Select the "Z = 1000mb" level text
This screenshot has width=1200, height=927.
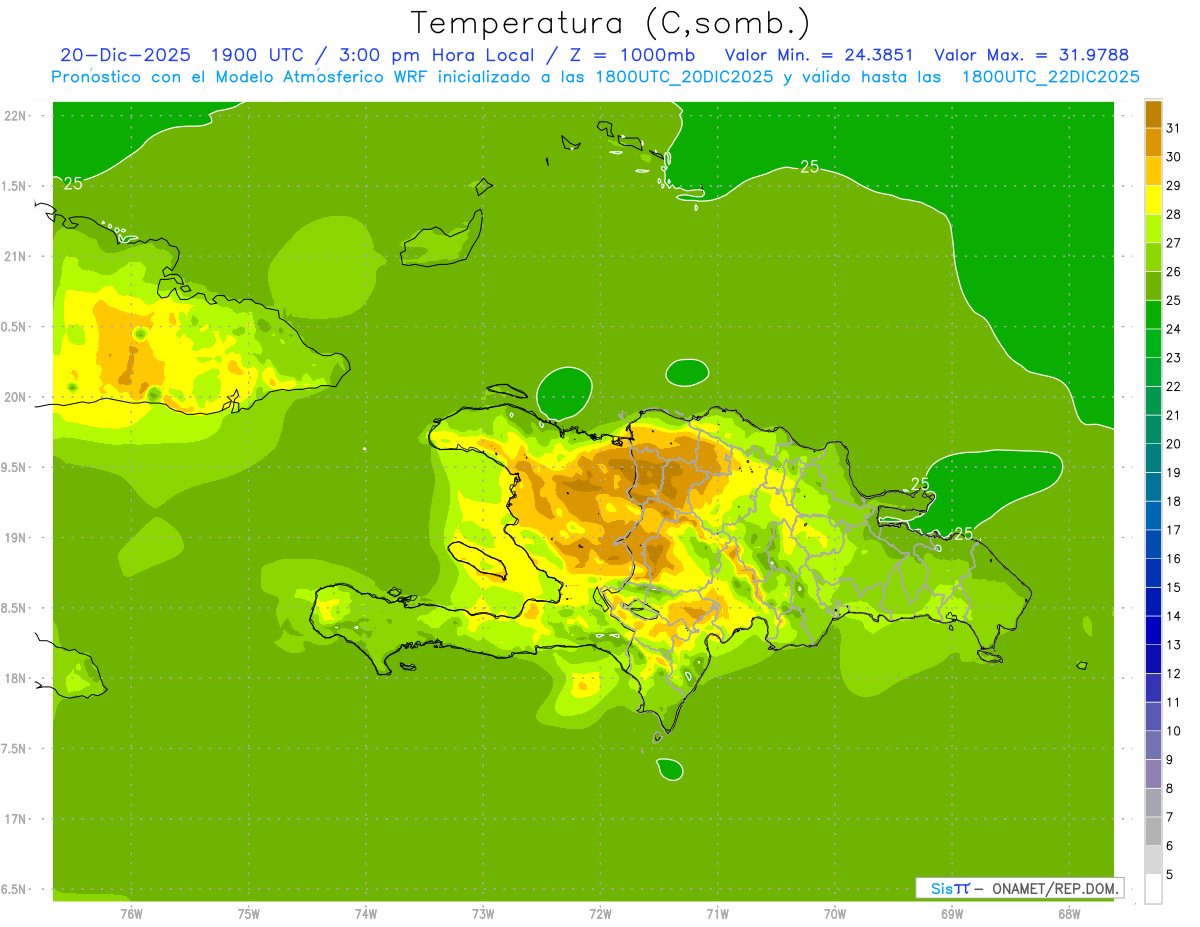(633, 55)
